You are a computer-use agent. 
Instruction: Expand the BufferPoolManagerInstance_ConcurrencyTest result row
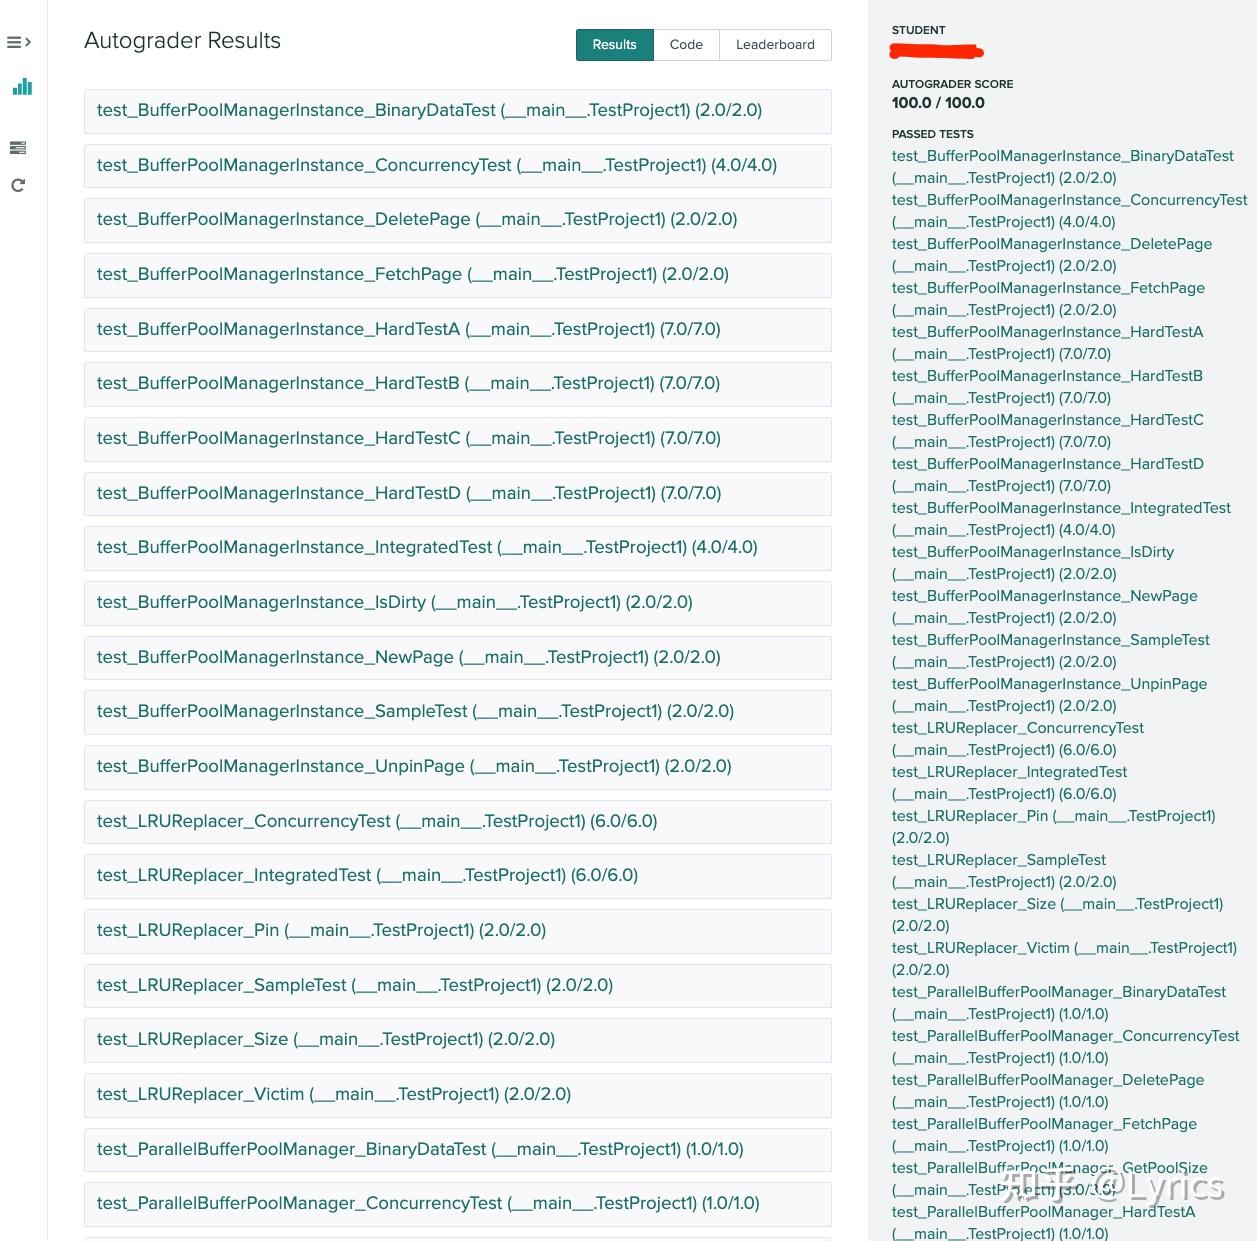pos(457,166)
